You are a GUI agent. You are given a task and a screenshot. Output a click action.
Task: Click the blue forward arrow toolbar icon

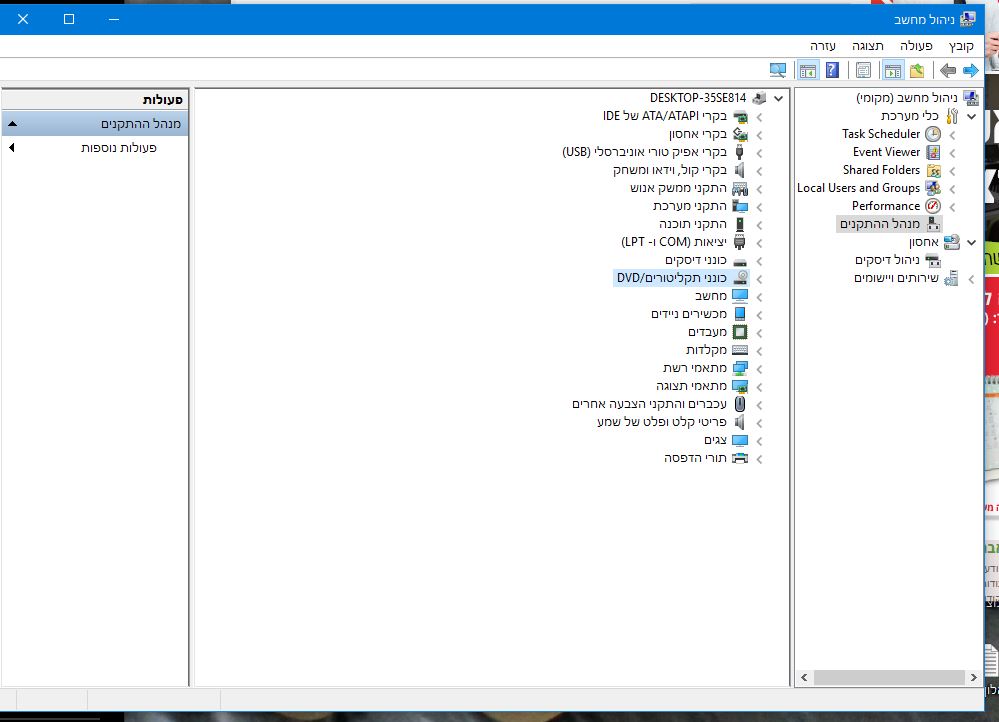click(970, 71)
